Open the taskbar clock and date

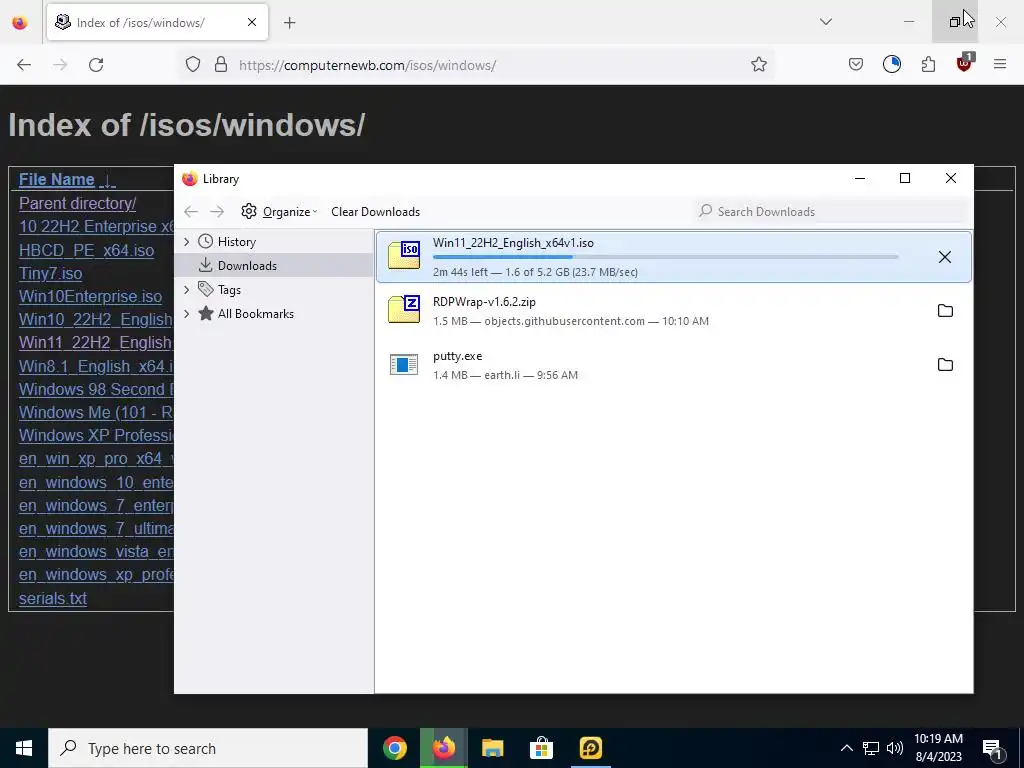point(938,748)
